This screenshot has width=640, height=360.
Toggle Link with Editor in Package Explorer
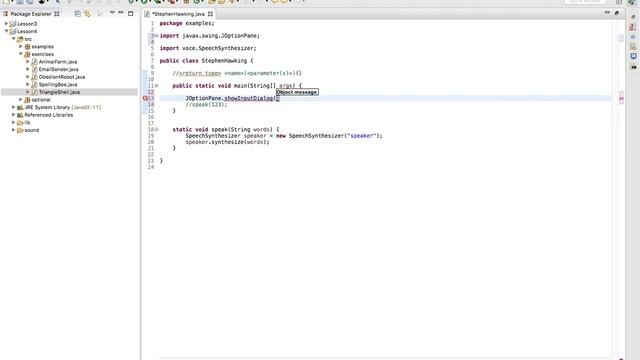pyautogui.click(x=87, y=13)
